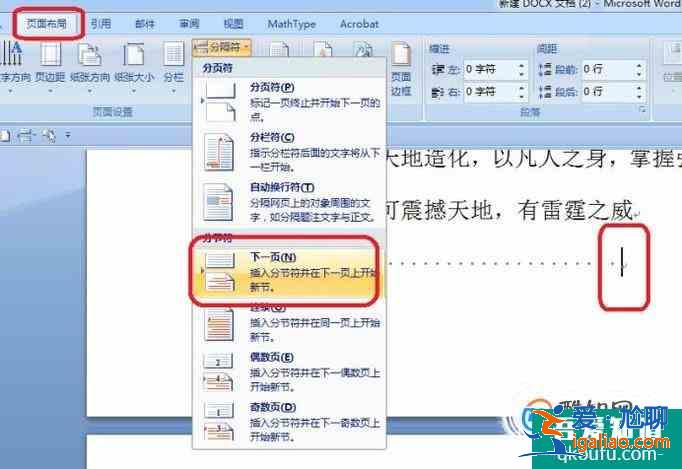Increase left indent with up arrow
Image resolution: width=682 pixels, height=469 pixels.
pos(522,66)
